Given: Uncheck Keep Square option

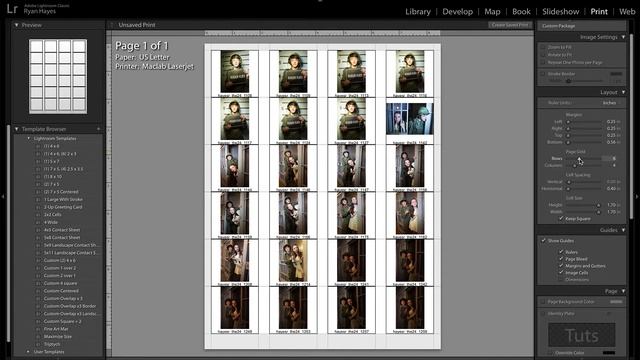Looking at the screenshot, I should 561,219.
